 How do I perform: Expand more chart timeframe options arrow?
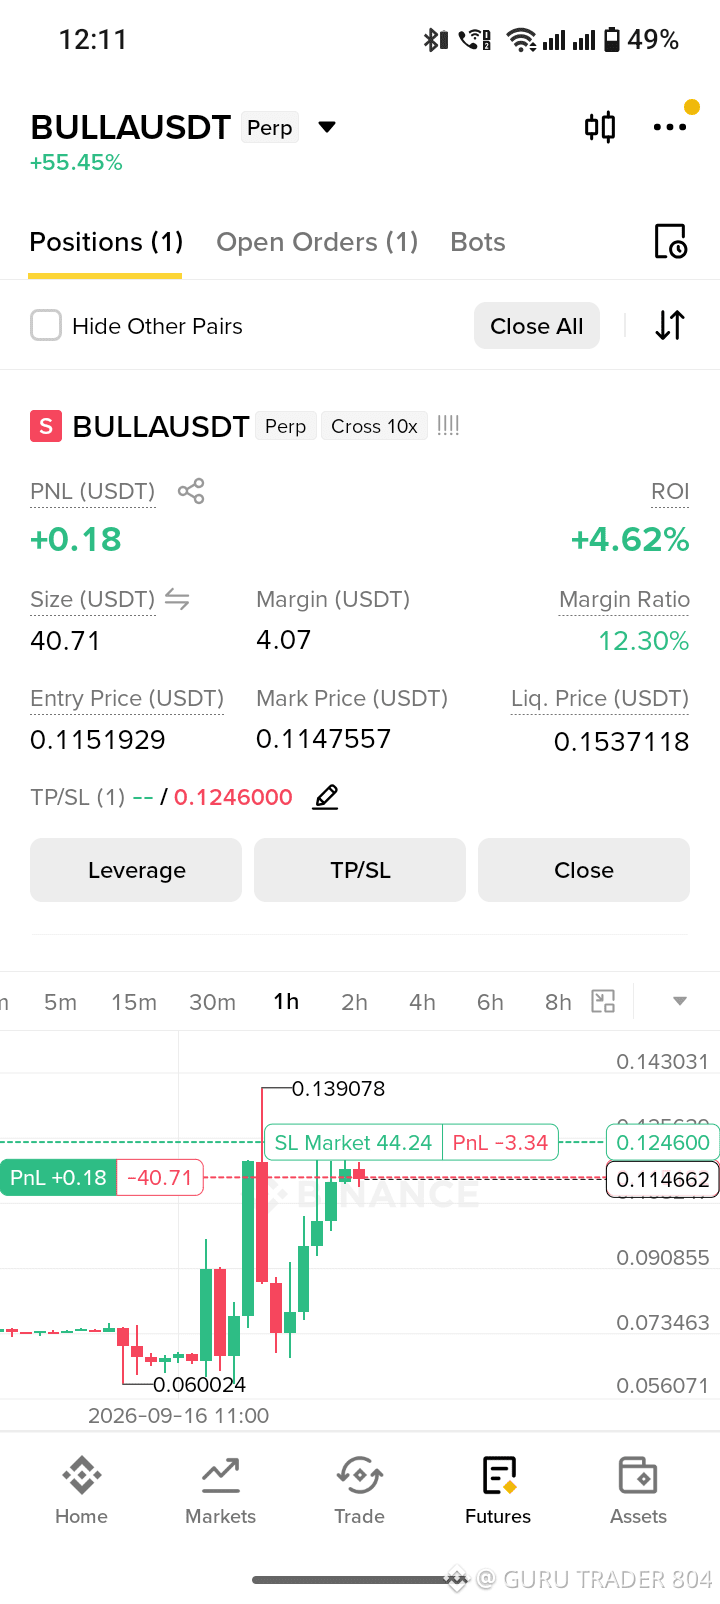pos(680,1001)
